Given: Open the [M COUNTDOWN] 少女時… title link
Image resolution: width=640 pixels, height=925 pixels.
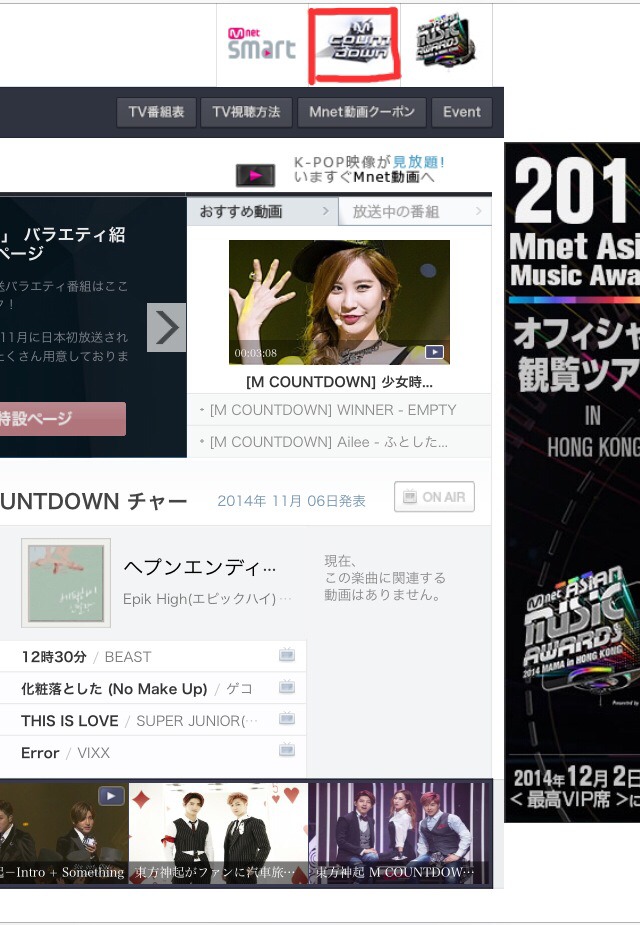Looking at the screenshot, I should tap(339, 382).
